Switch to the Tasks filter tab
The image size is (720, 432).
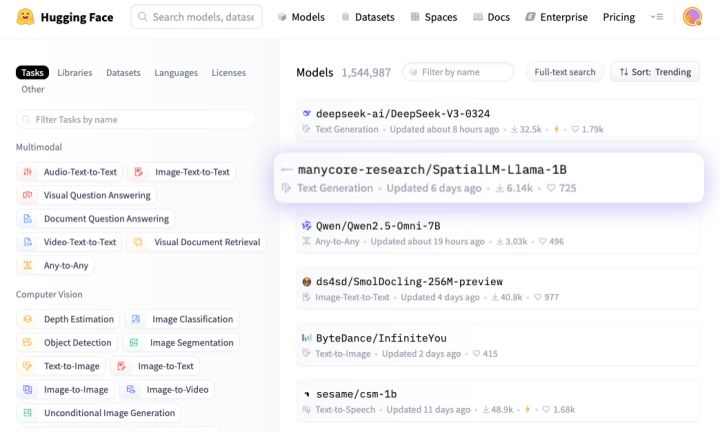click(32, 73)
